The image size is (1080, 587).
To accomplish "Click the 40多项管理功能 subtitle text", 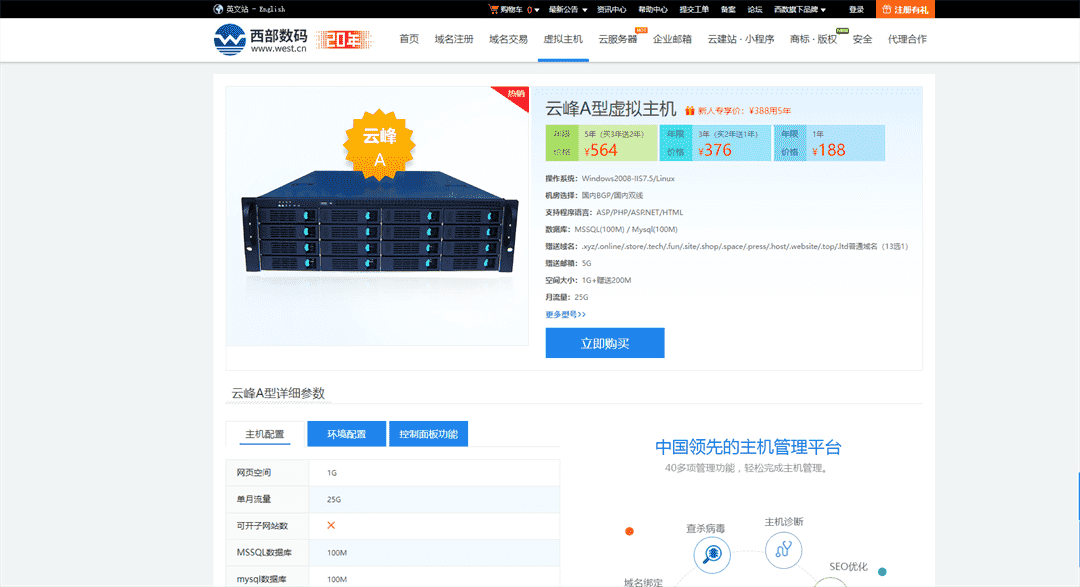I will 748,468.
